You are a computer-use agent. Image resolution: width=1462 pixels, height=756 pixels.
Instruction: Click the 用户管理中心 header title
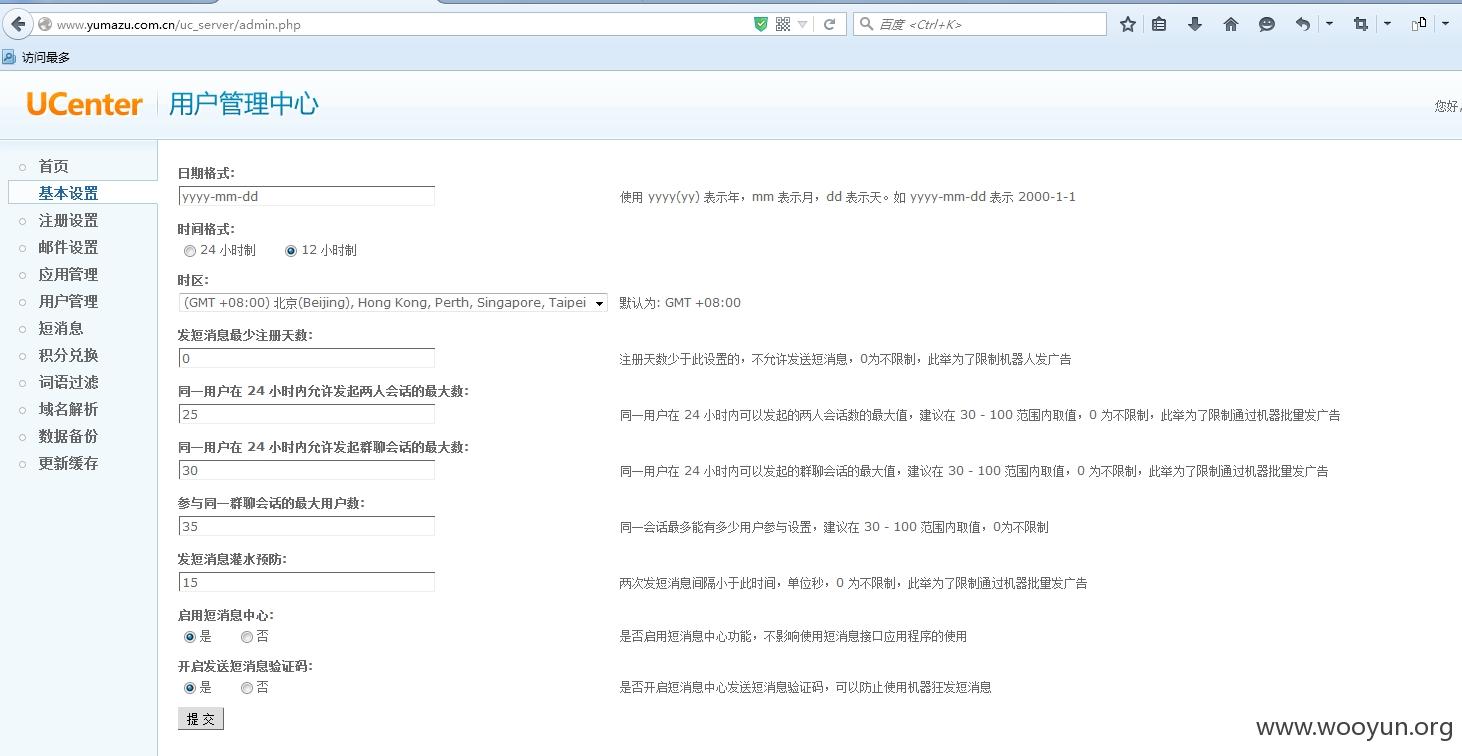[244, 104]
